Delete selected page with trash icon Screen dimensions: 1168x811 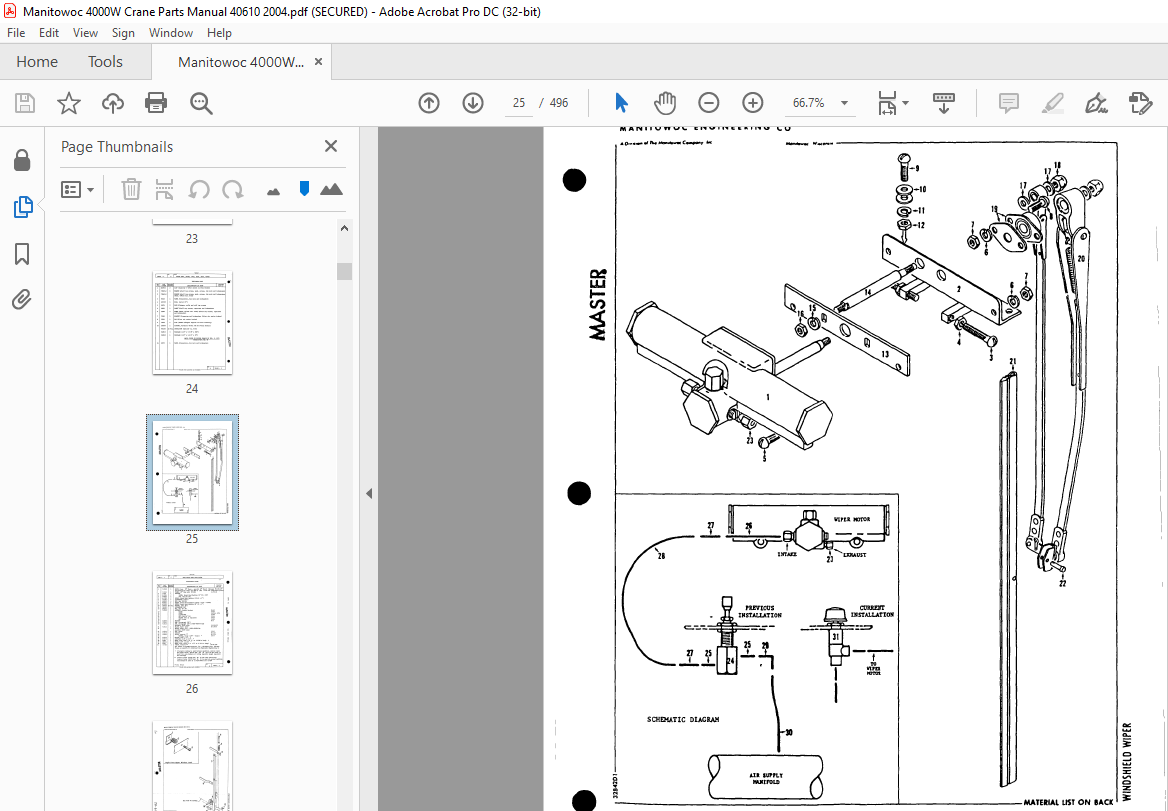[131, 189]
